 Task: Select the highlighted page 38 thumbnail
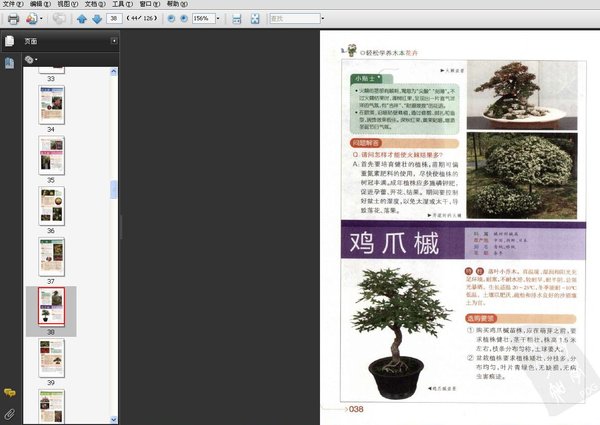[x=52, y=307]
